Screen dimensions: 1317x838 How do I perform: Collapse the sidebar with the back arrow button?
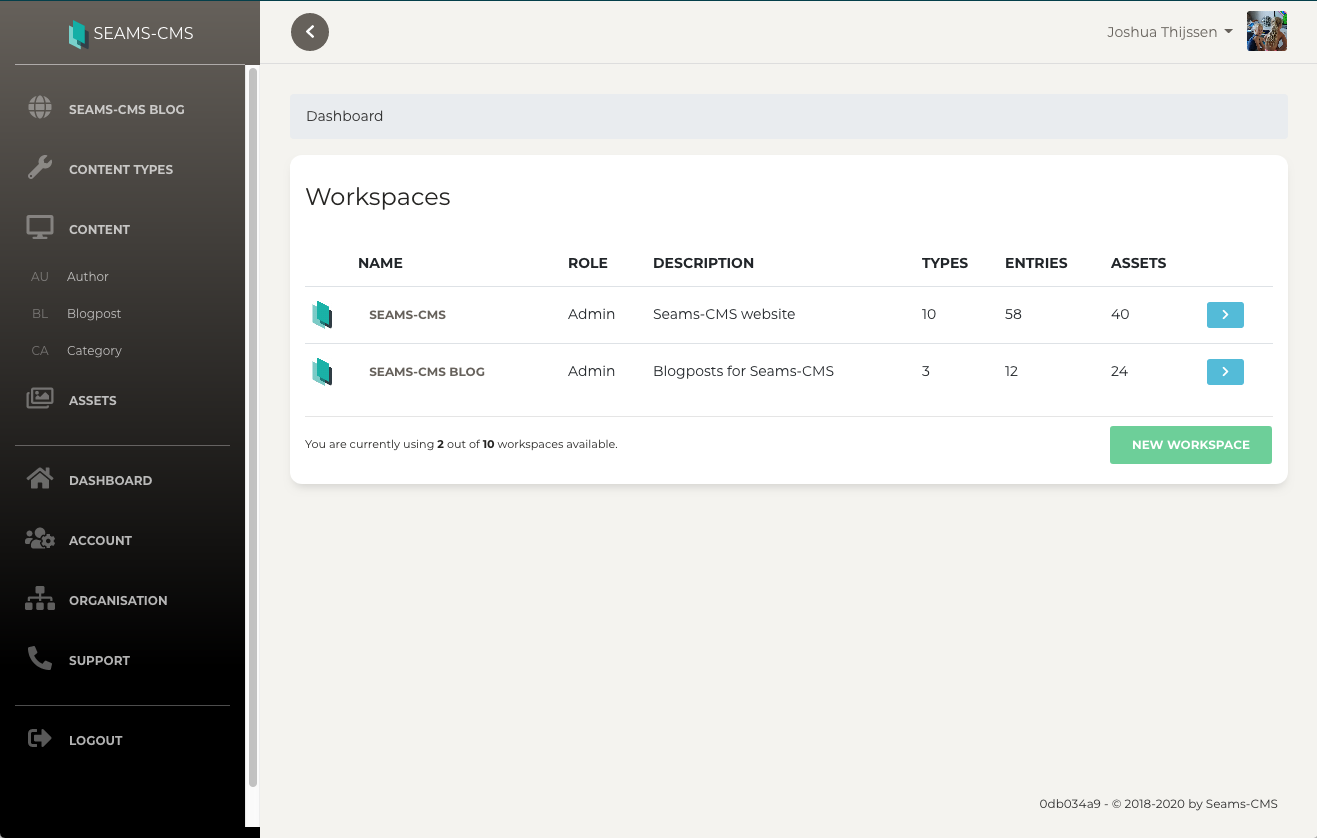coord(310,32)
